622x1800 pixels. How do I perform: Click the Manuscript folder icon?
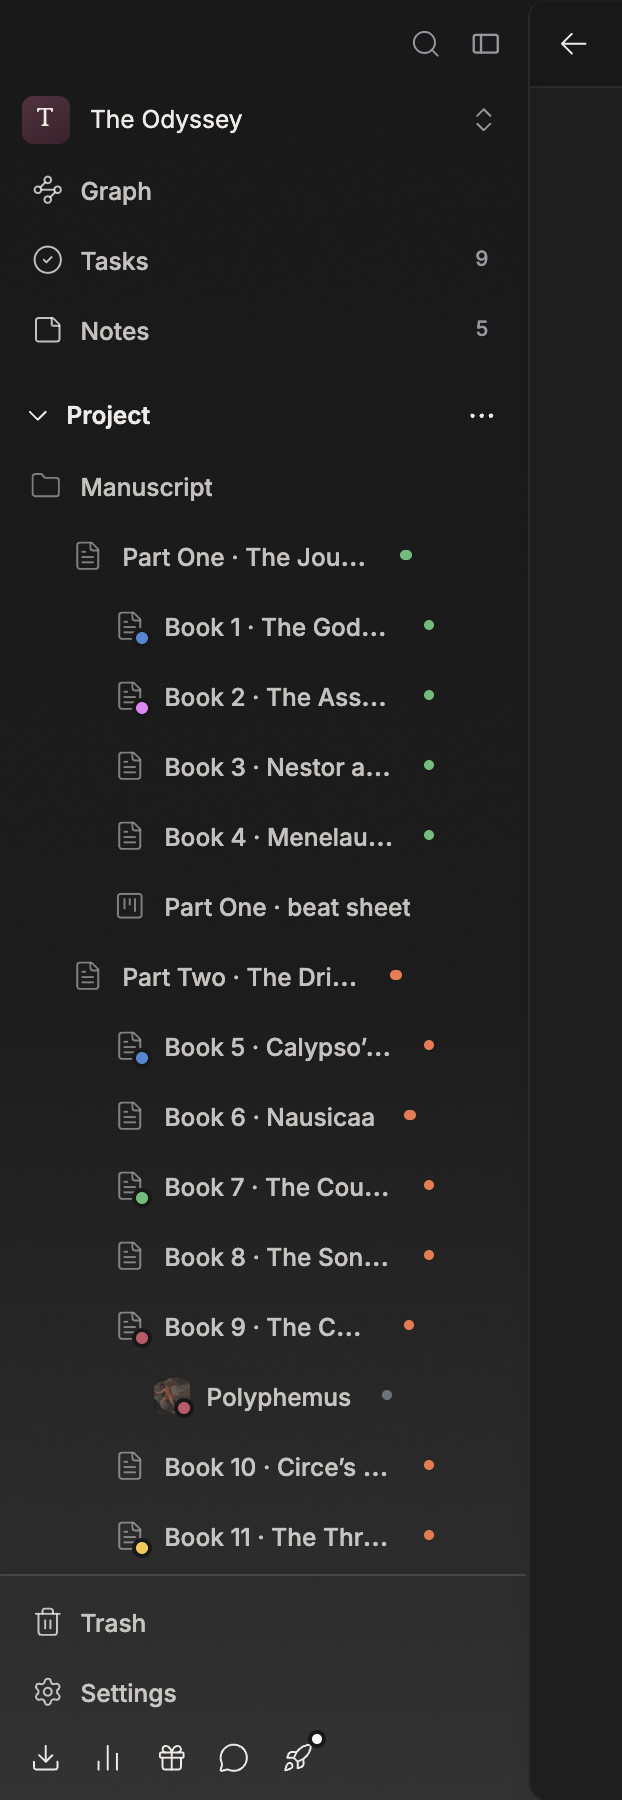(x=46, y=486)
